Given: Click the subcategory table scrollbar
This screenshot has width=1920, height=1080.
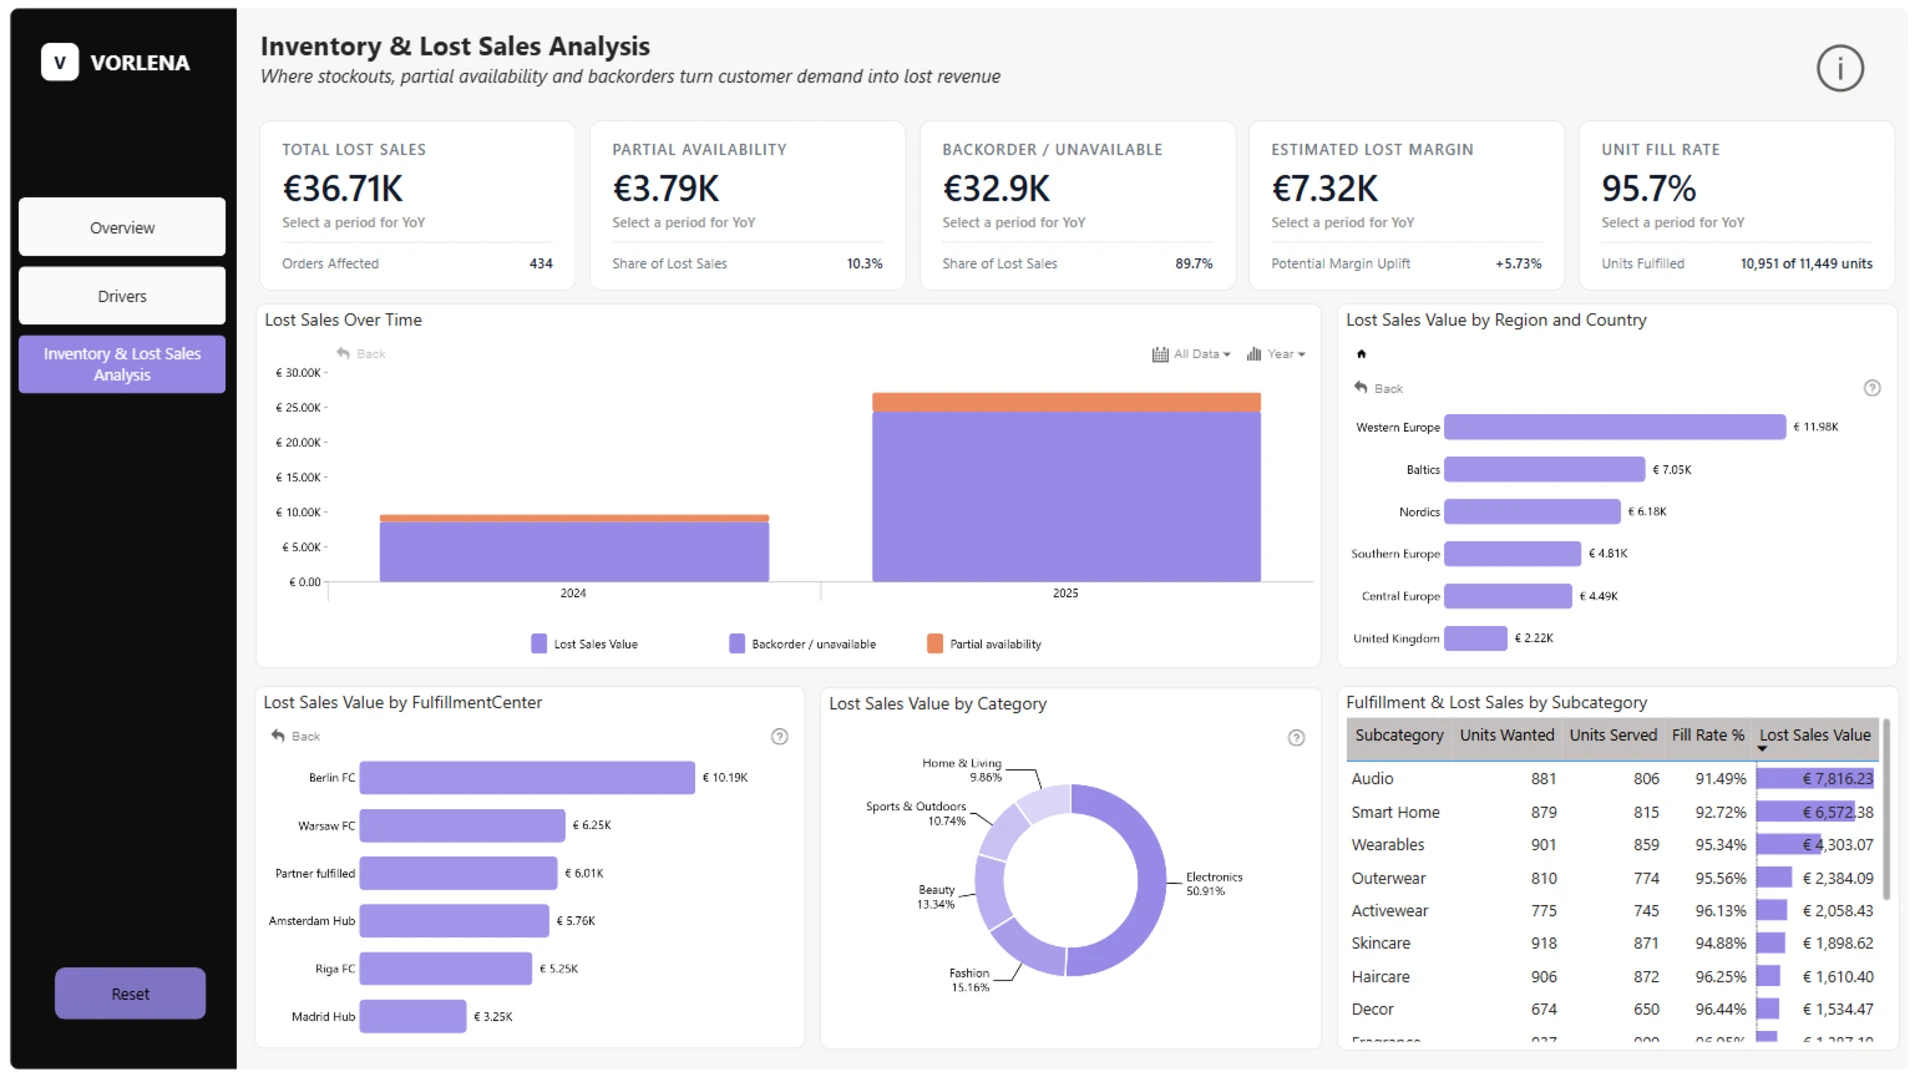Looking at the screenshot, I should 1886,810.
